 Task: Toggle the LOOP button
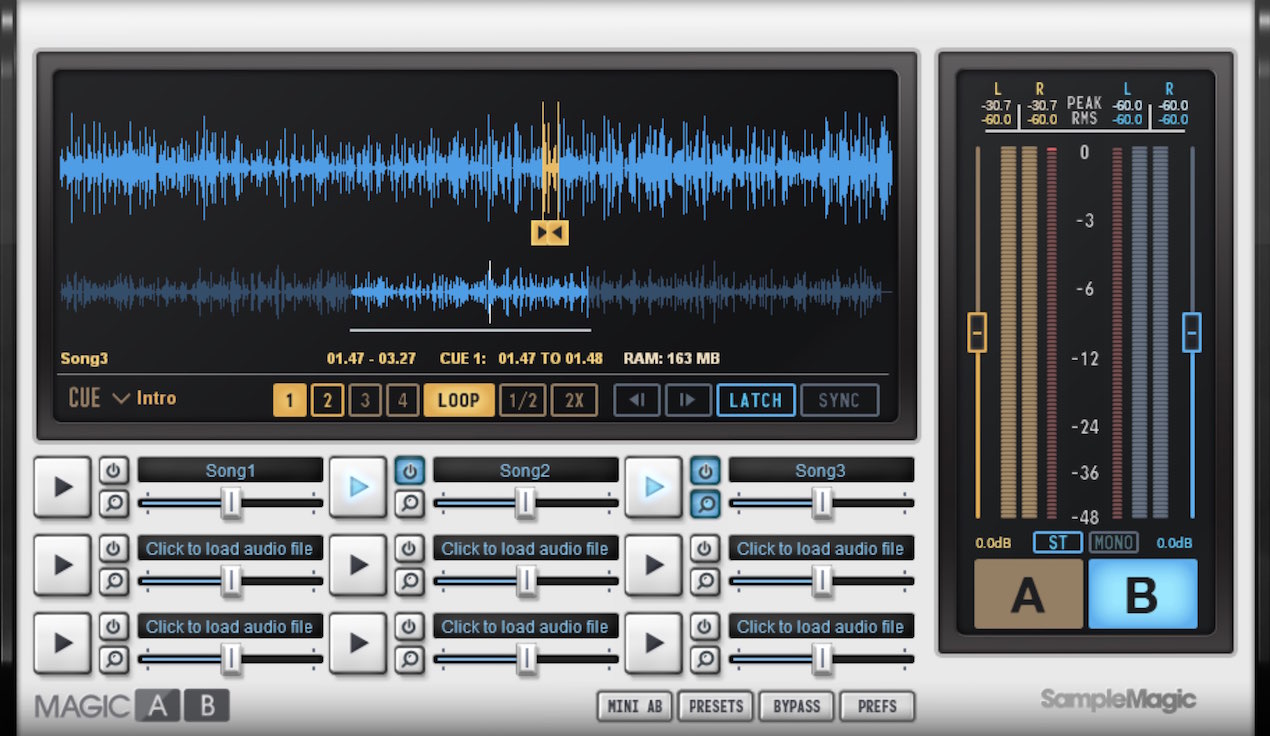coord(459,400)
